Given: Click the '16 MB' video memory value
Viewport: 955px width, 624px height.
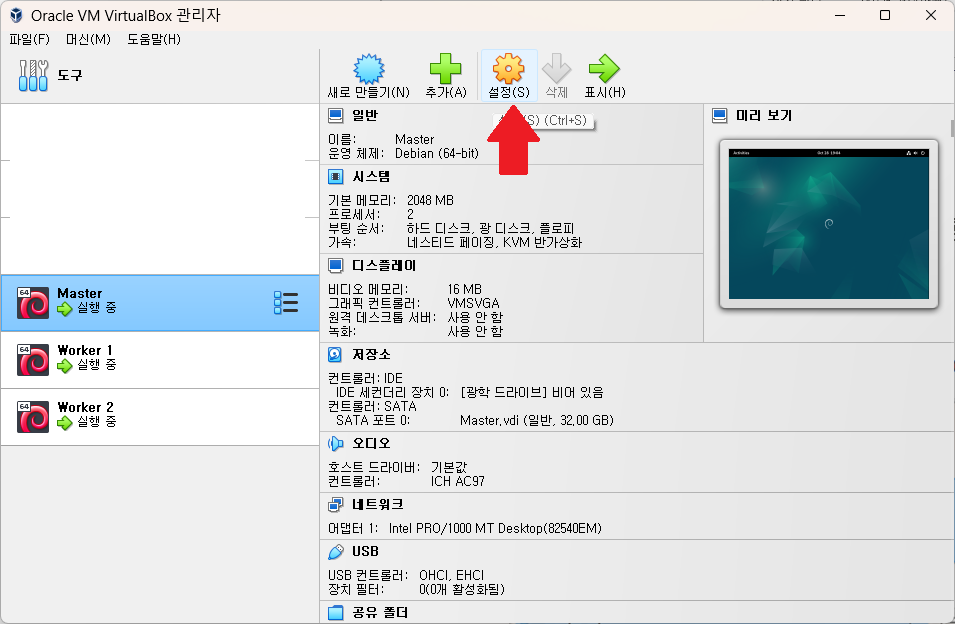Looking at the screenshot, I should pyautogui.click(x=464, y=289).
